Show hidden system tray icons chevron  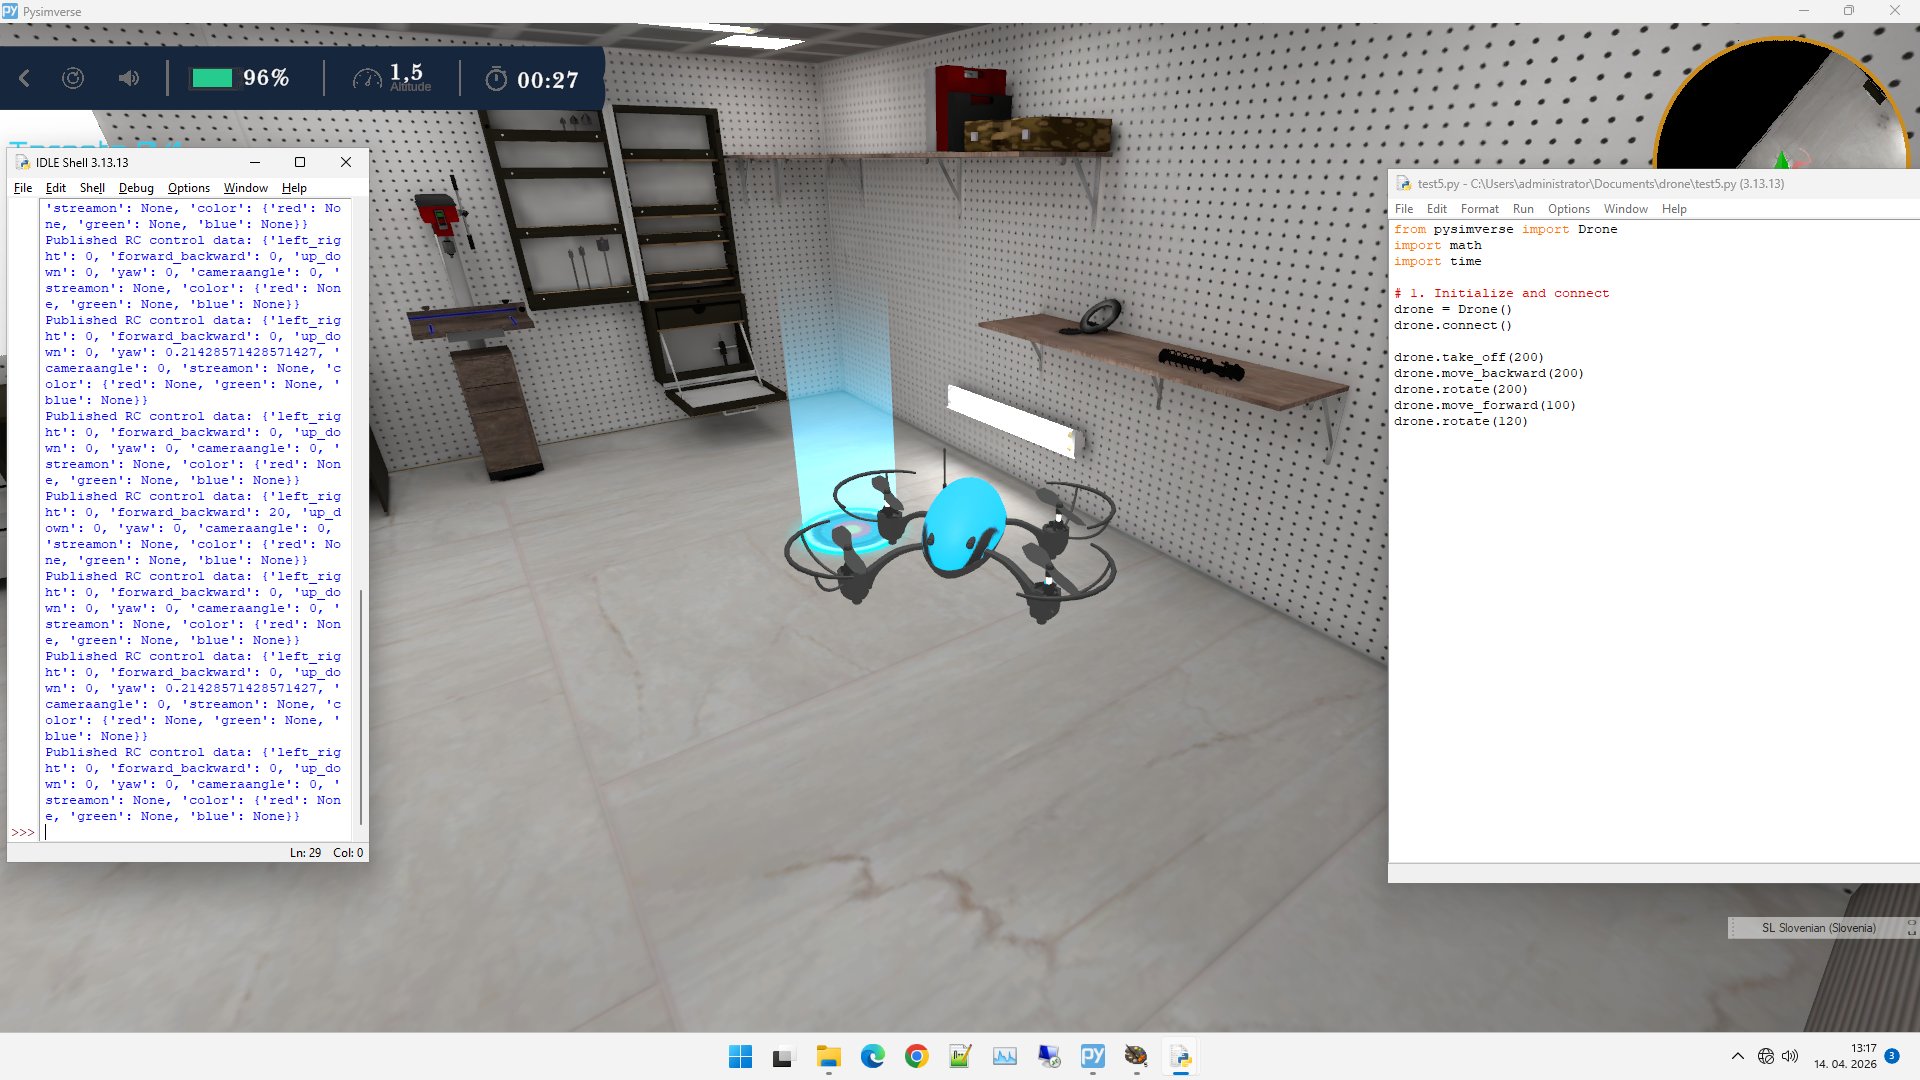coord(1738,1057)
